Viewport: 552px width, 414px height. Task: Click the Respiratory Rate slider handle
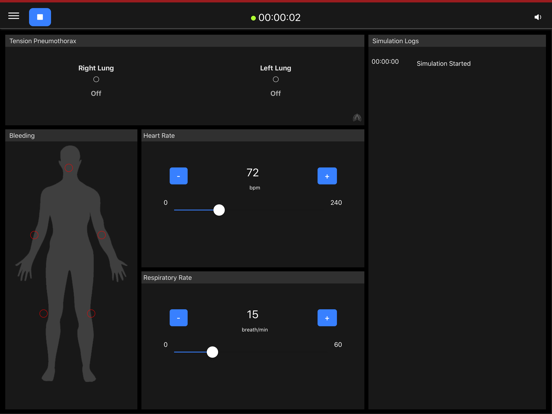point(212,352)
